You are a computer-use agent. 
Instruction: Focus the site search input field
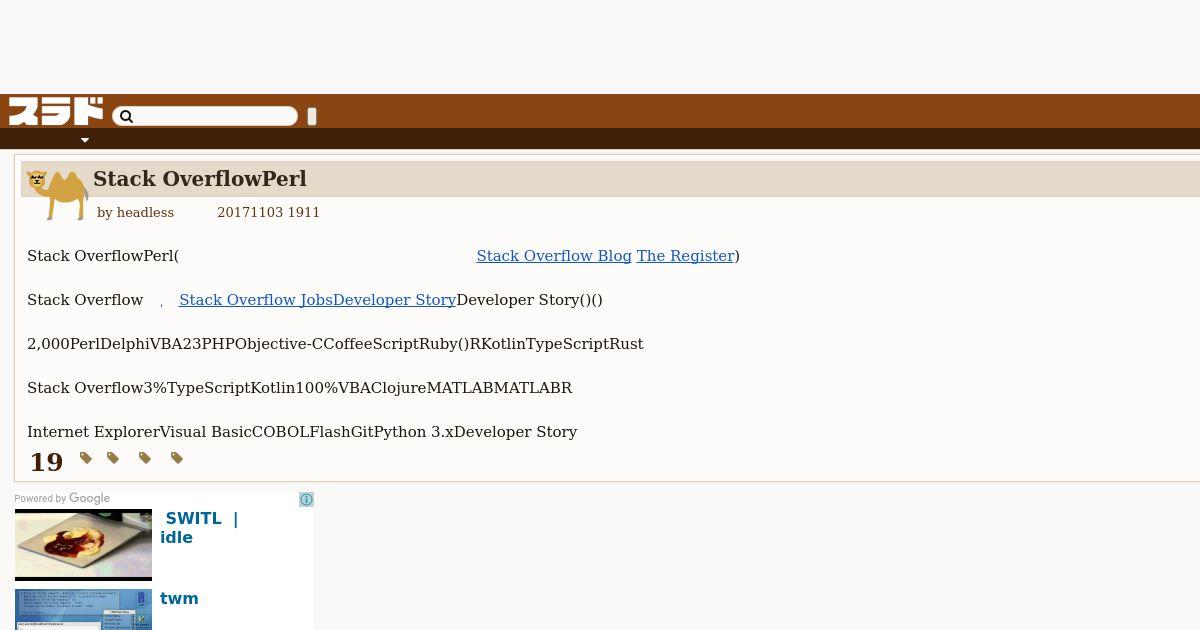click(205, 116)
